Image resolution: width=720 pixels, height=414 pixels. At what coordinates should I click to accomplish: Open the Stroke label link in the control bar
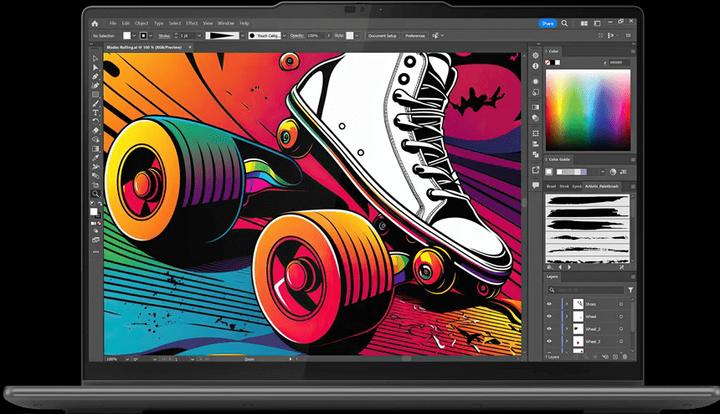pos(164,35)
